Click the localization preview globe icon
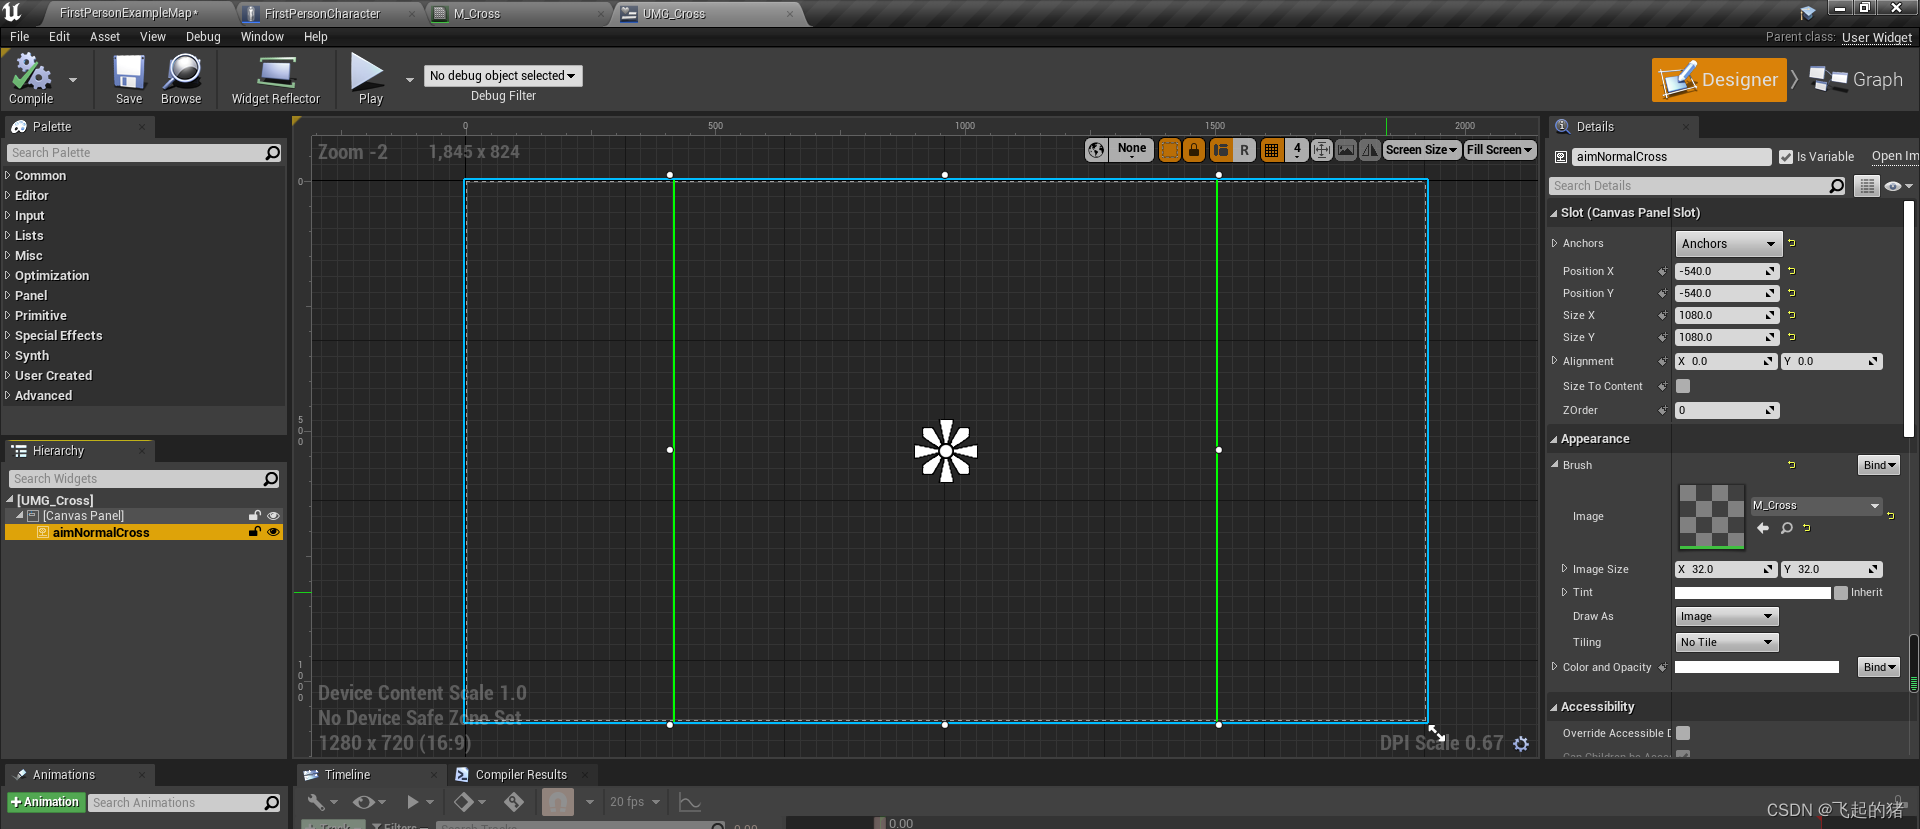The width and height of the screenshot is (1920, 829). point(1097,150)
